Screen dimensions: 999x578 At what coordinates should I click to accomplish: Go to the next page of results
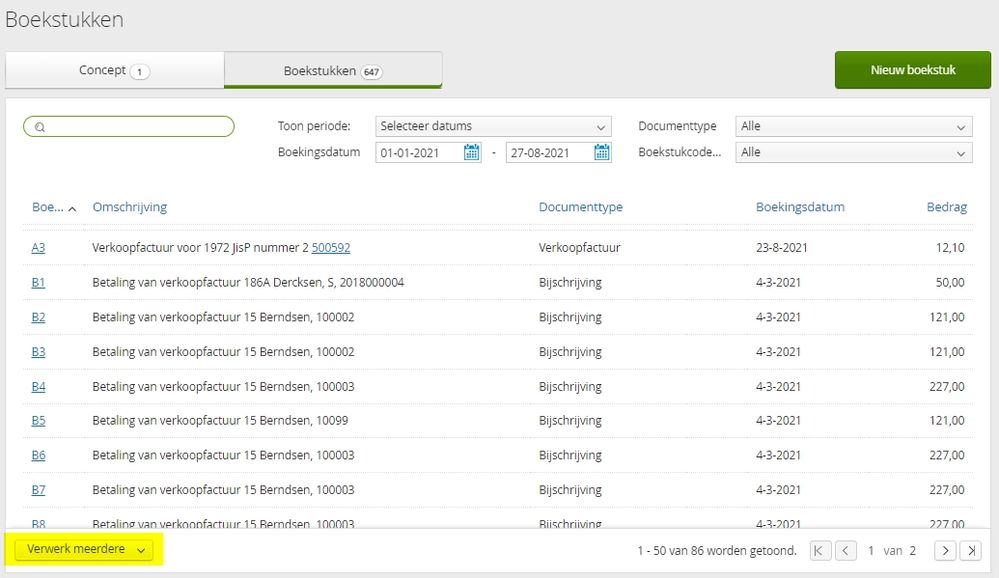pyautogui.click(x=944, y=551)
